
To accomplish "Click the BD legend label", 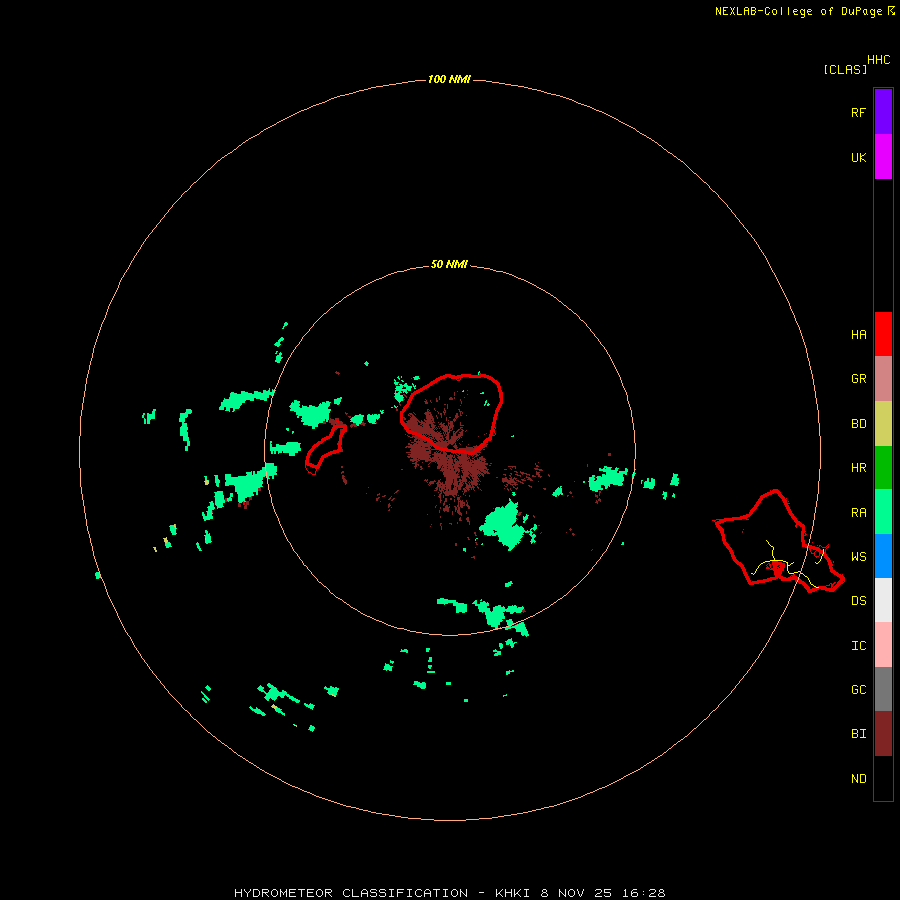I will point(858,424).
